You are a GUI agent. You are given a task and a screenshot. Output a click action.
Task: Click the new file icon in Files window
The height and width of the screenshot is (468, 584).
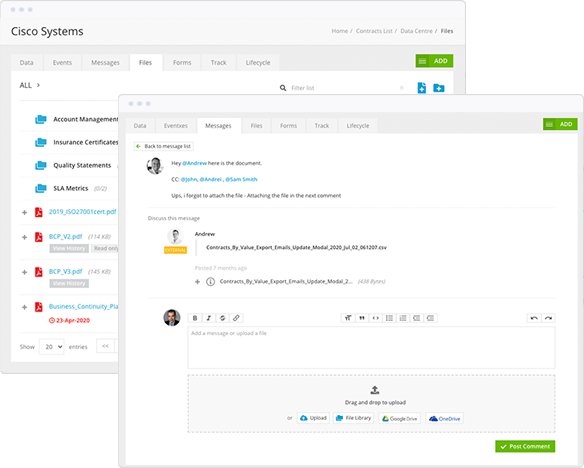click(422, 88)
